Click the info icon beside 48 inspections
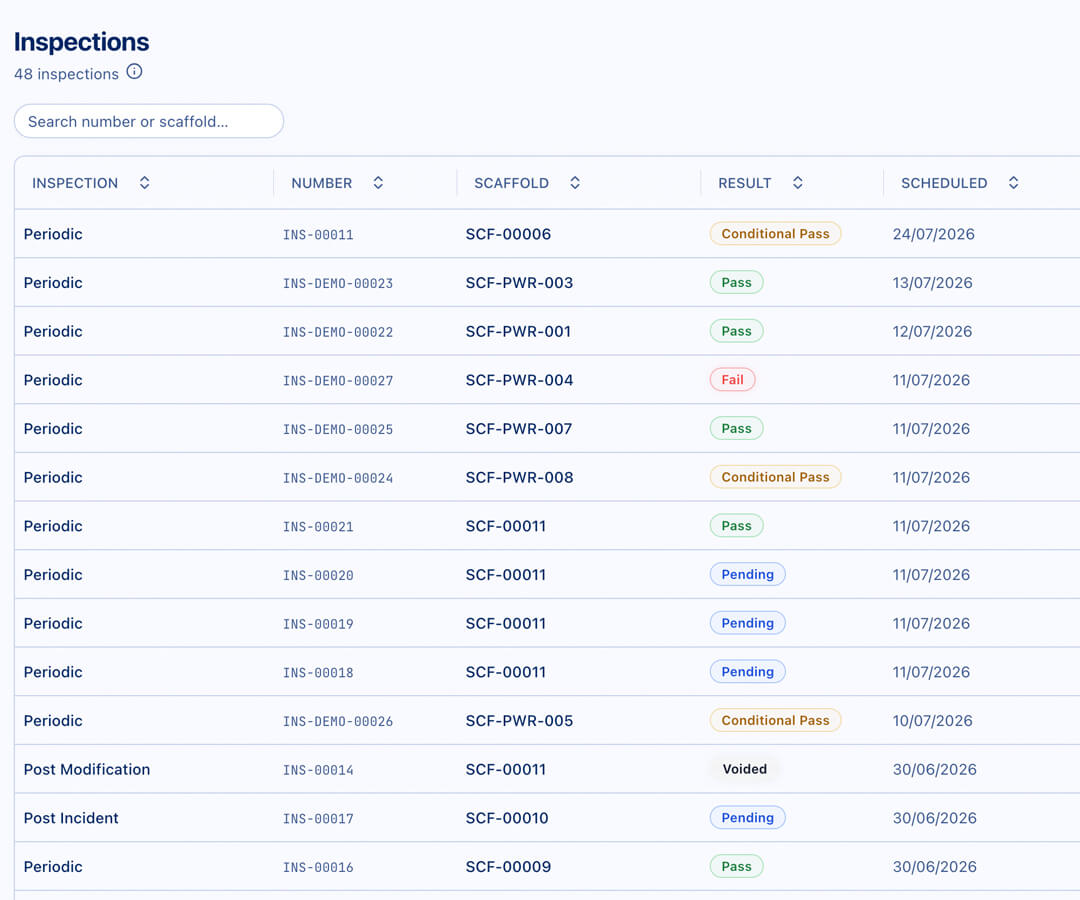 (x=134, y=72)
